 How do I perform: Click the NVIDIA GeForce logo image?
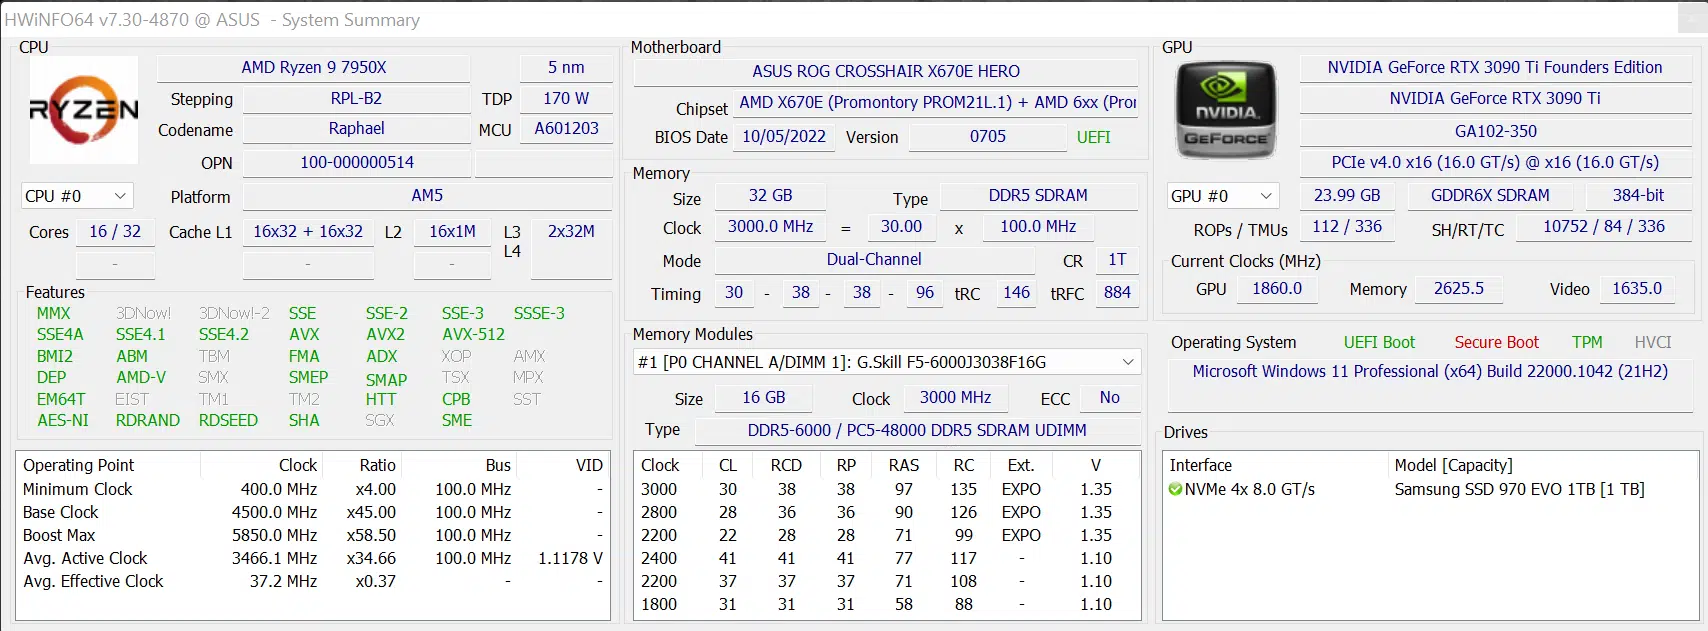click(x=1226, y=110)
